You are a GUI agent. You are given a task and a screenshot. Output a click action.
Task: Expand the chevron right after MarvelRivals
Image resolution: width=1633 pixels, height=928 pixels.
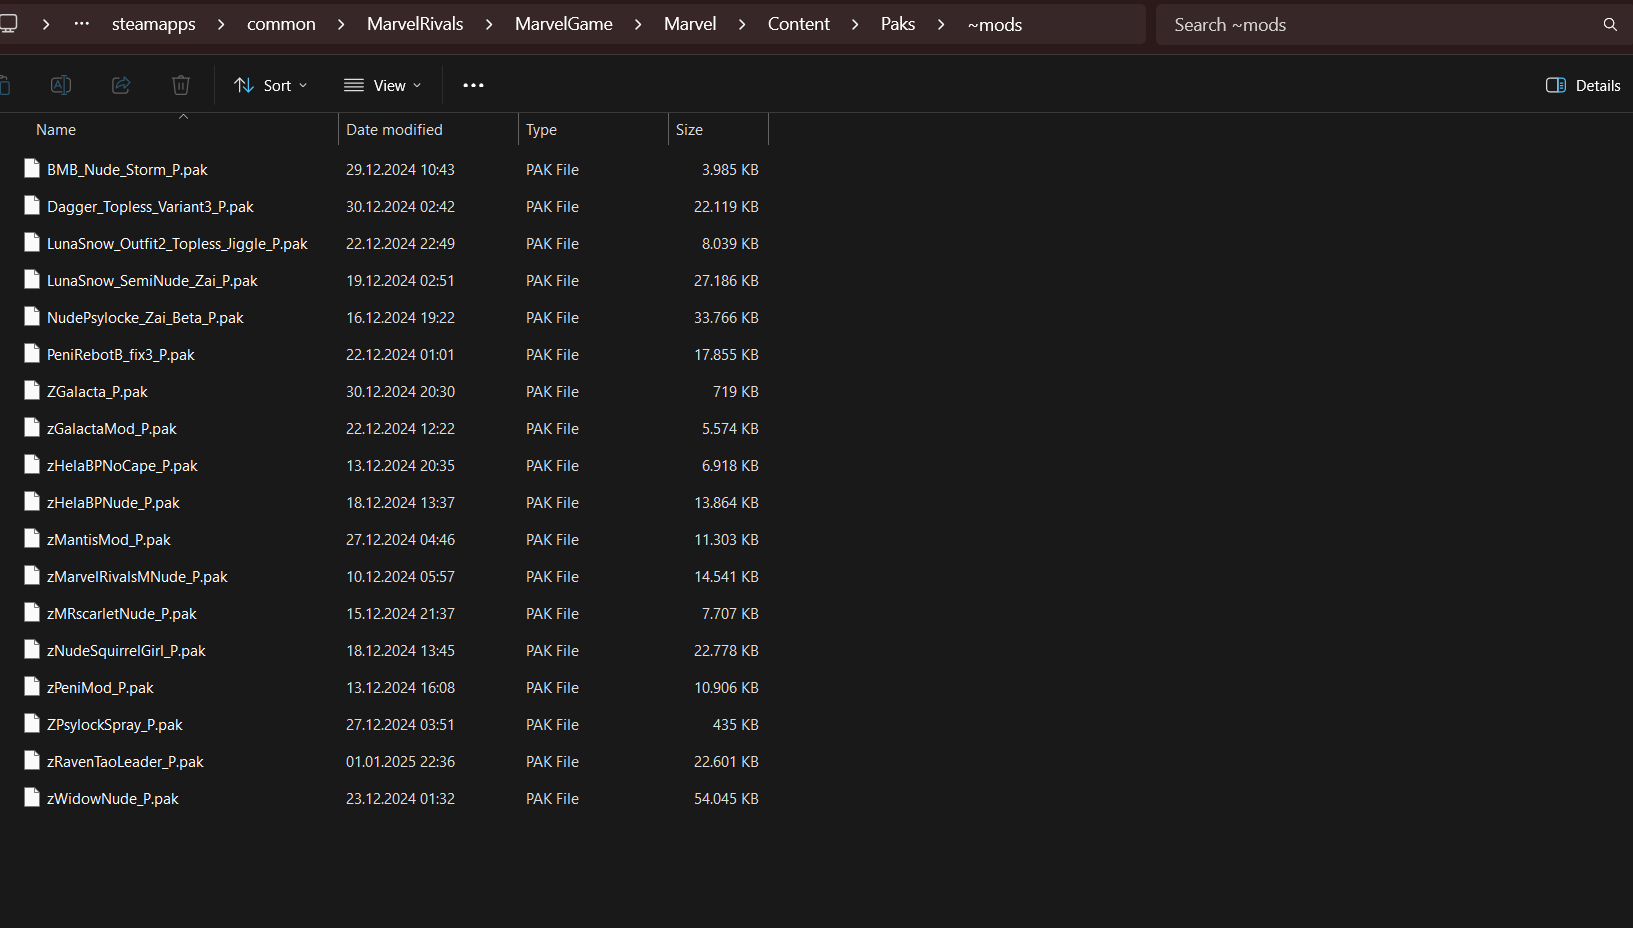coord(489,24)
